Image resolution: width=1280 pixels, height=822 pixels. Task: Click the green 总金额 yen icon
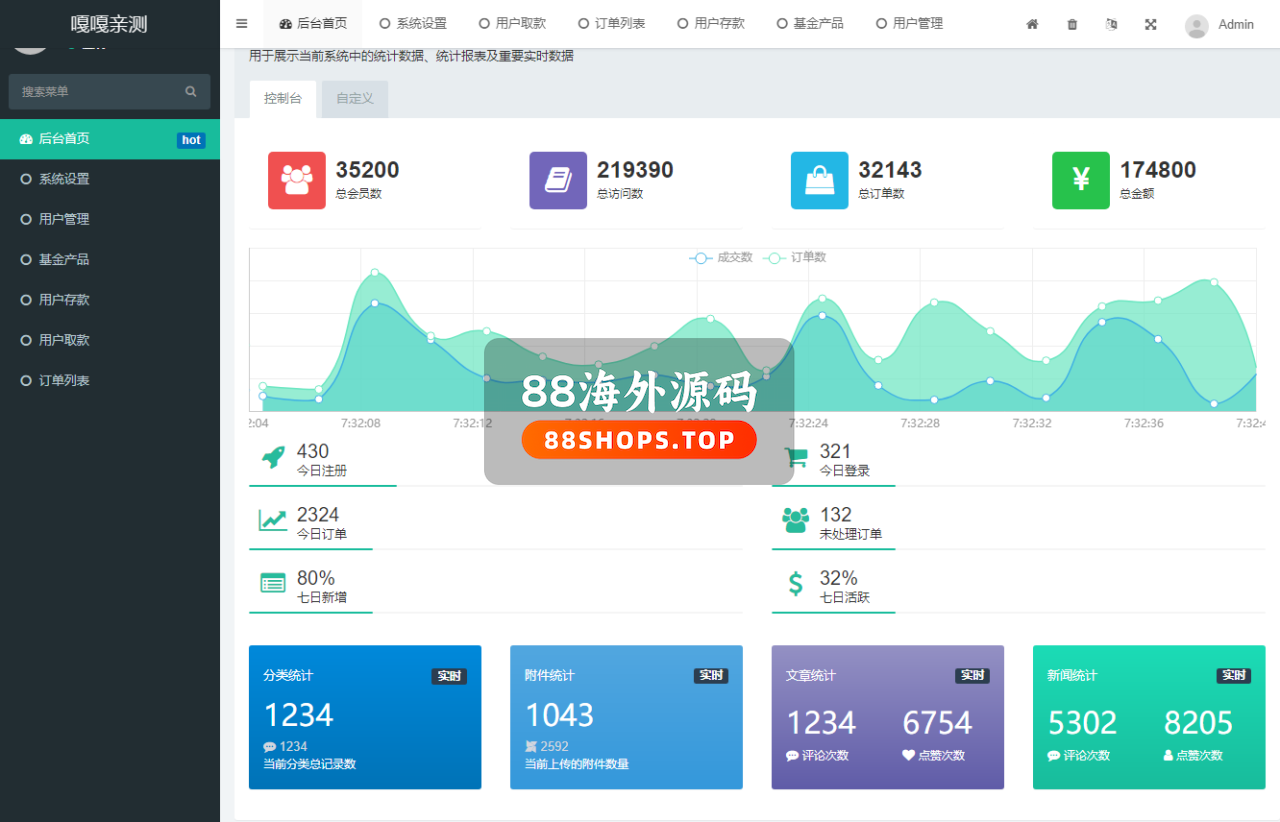coord(1080,180)
